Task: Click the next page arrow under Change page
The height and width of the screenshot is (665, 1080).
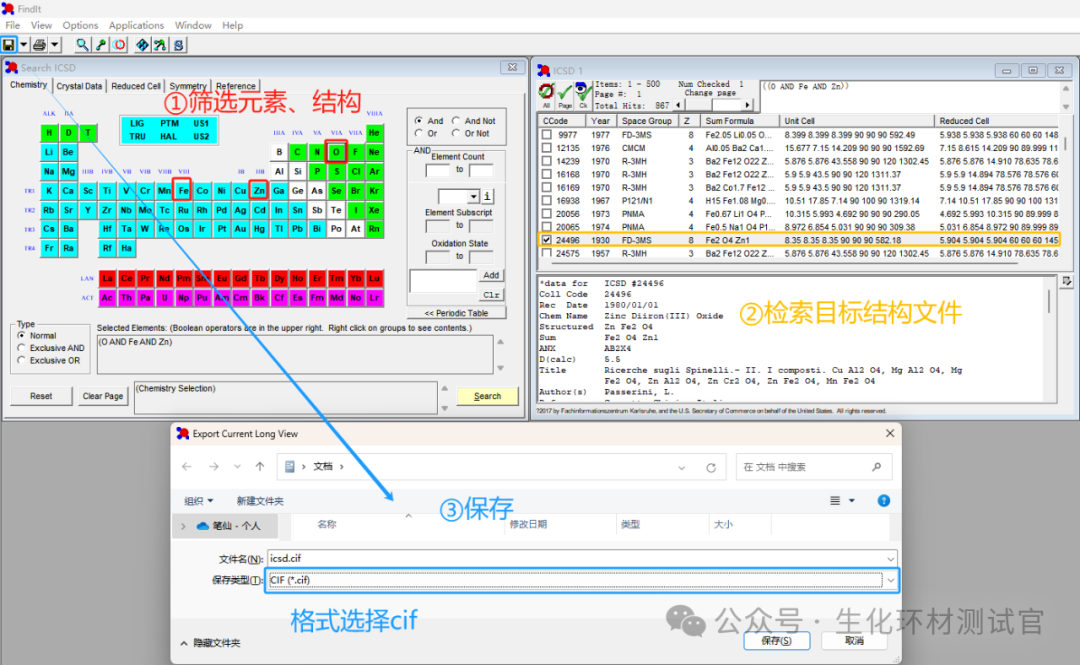Action: tap(748, 105)
